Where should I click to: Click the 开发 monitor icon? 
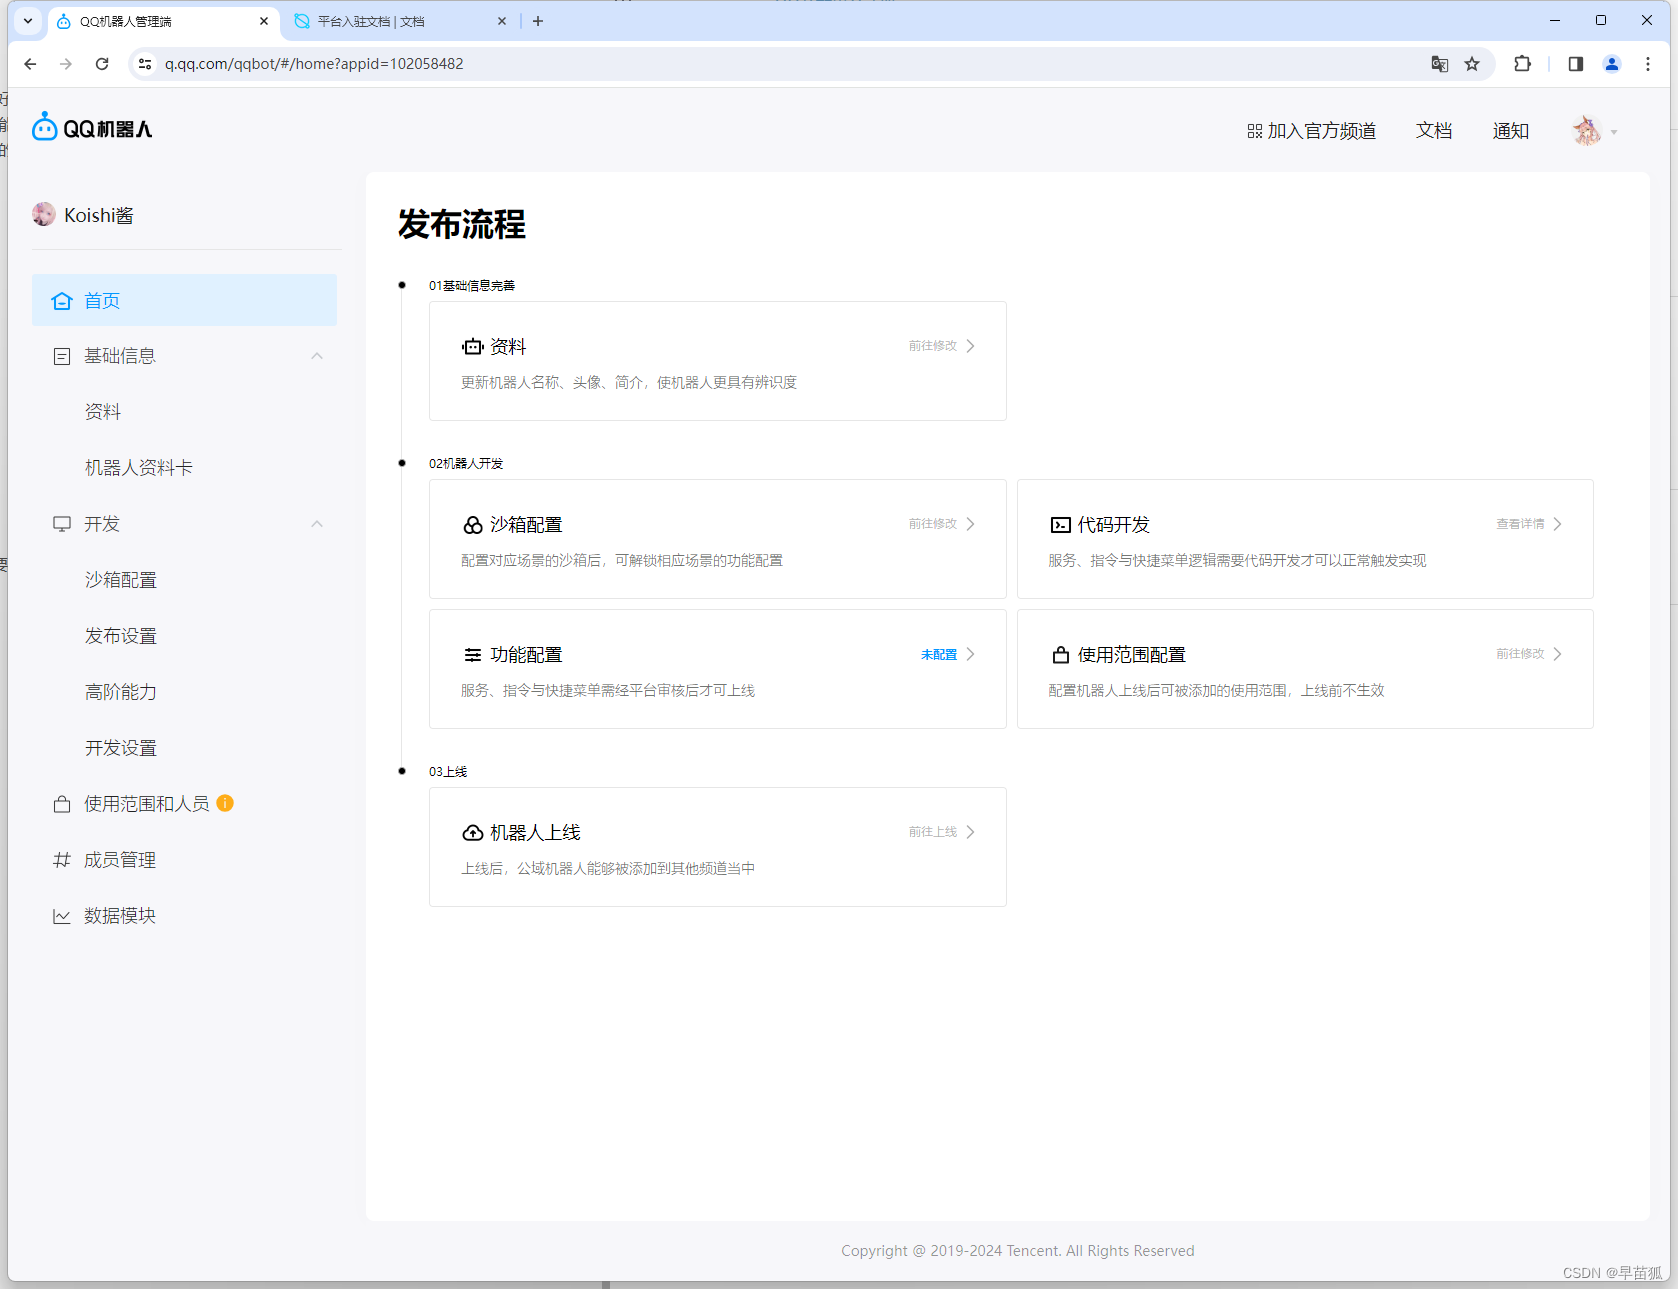click(62, 524)
